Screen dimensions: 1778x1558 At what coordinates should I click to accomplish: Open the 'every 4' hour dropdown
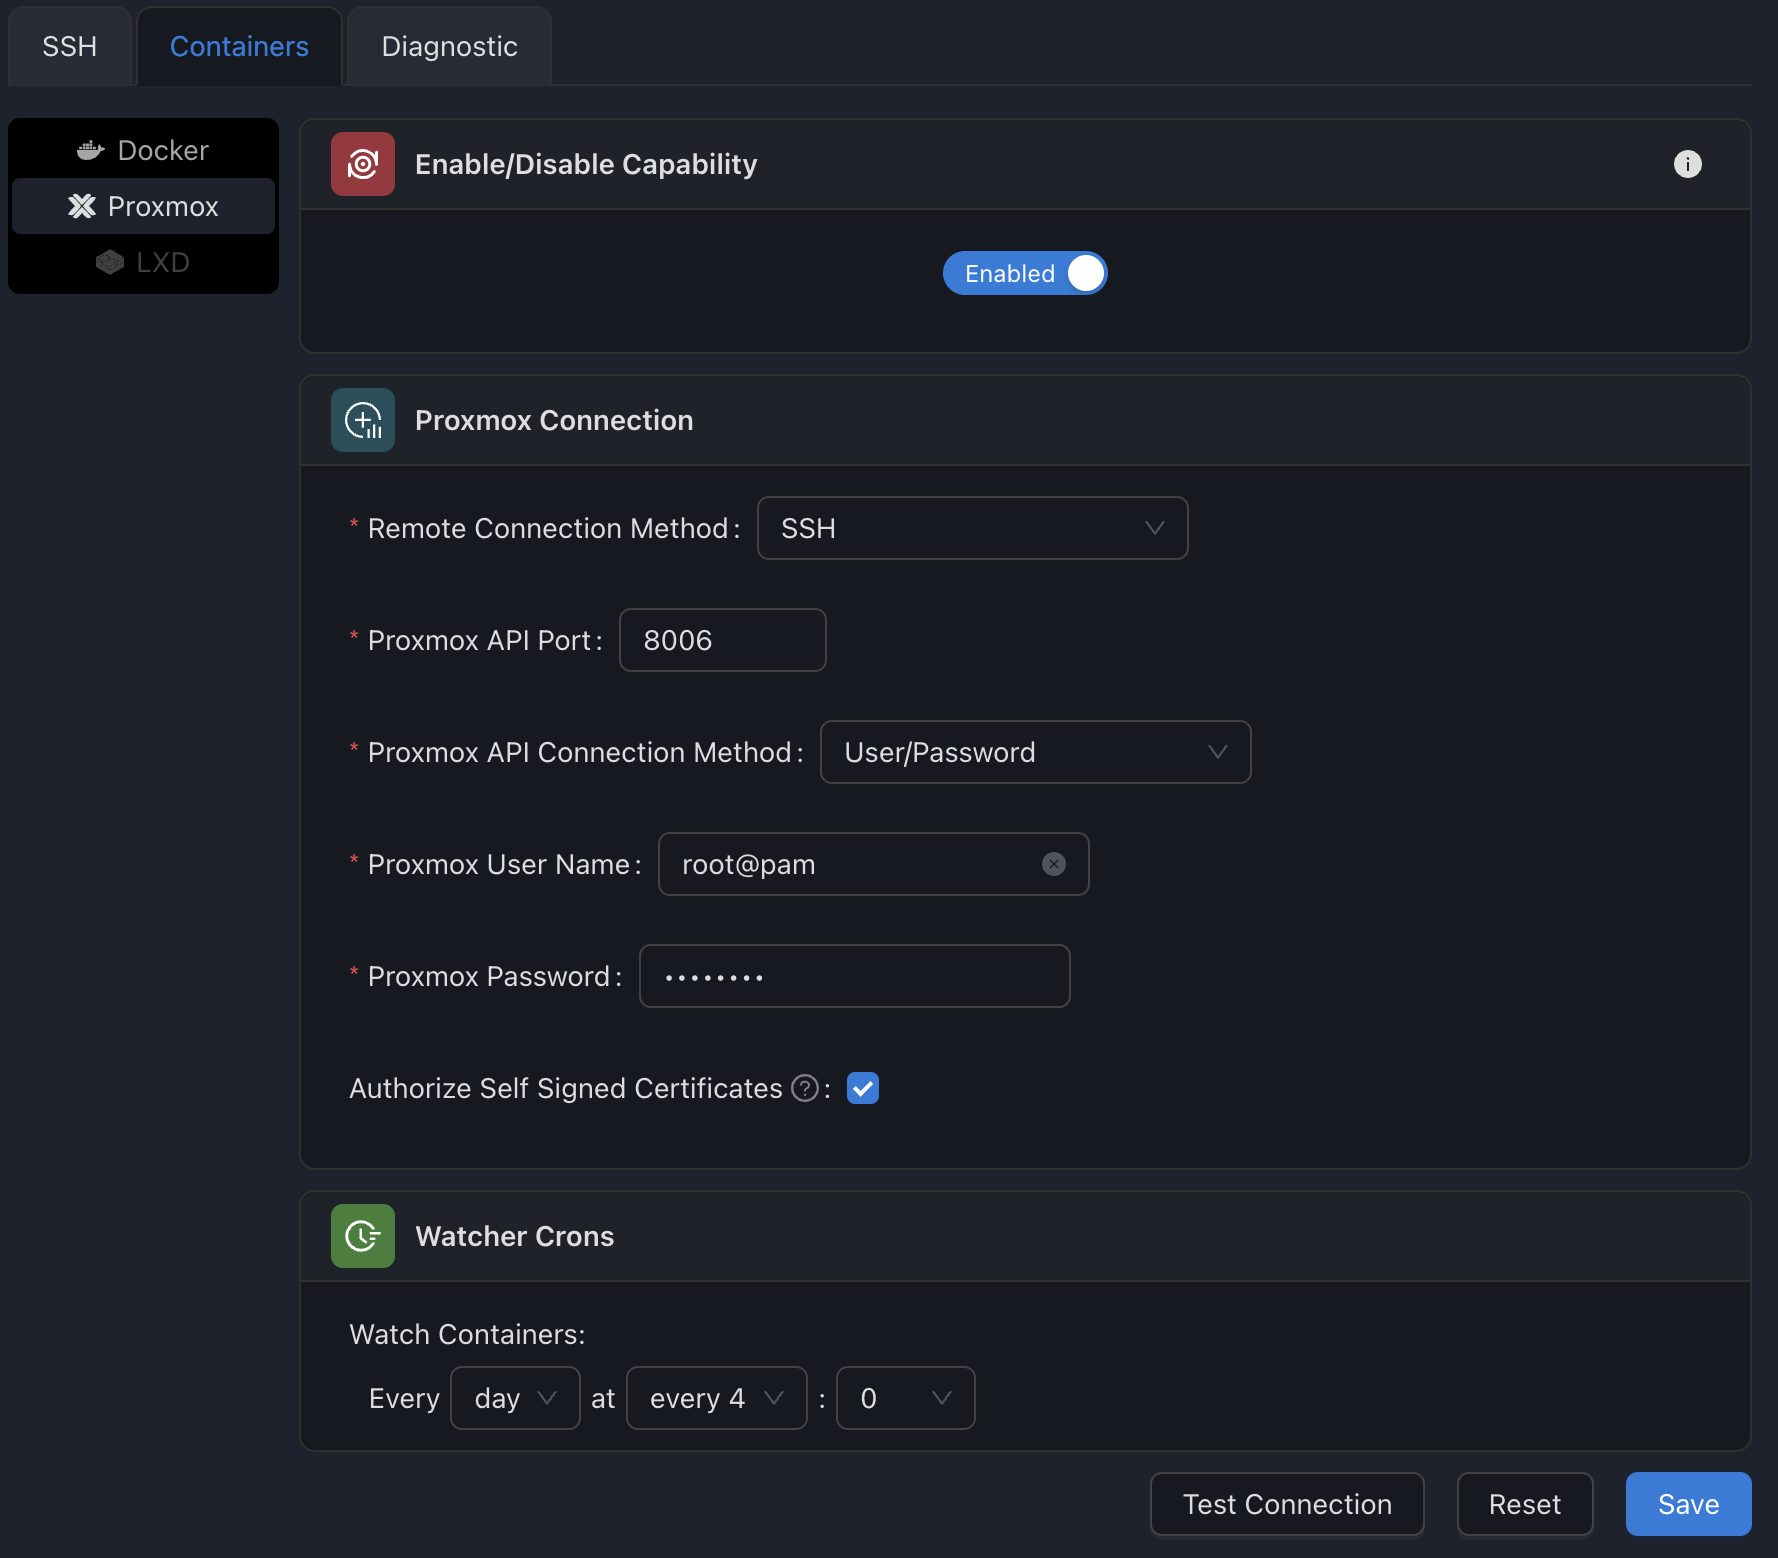pos(716,1398)
